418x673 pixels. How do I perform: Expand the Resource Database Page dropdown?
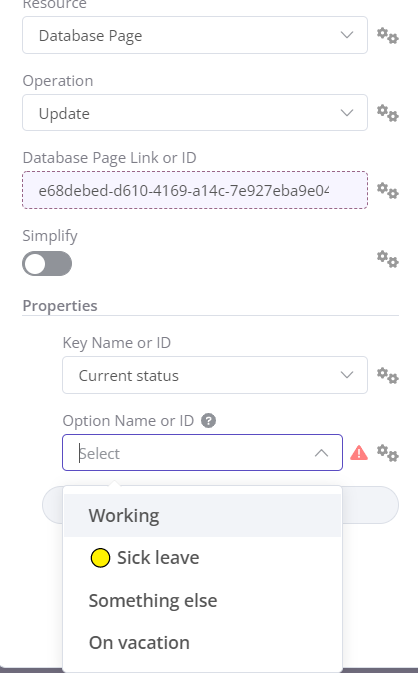[195, 35]
